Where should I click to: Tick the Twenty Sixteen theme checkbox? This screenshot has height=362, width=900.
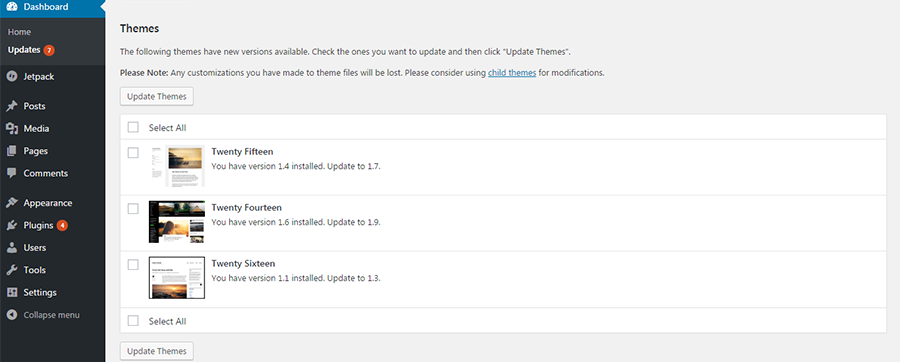click(133, 264)
